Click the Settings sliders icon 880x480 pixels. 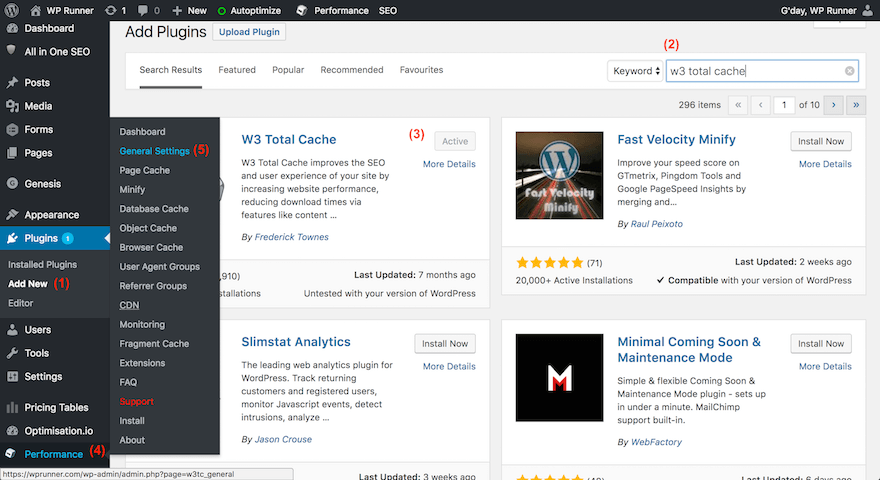point(12,377)
